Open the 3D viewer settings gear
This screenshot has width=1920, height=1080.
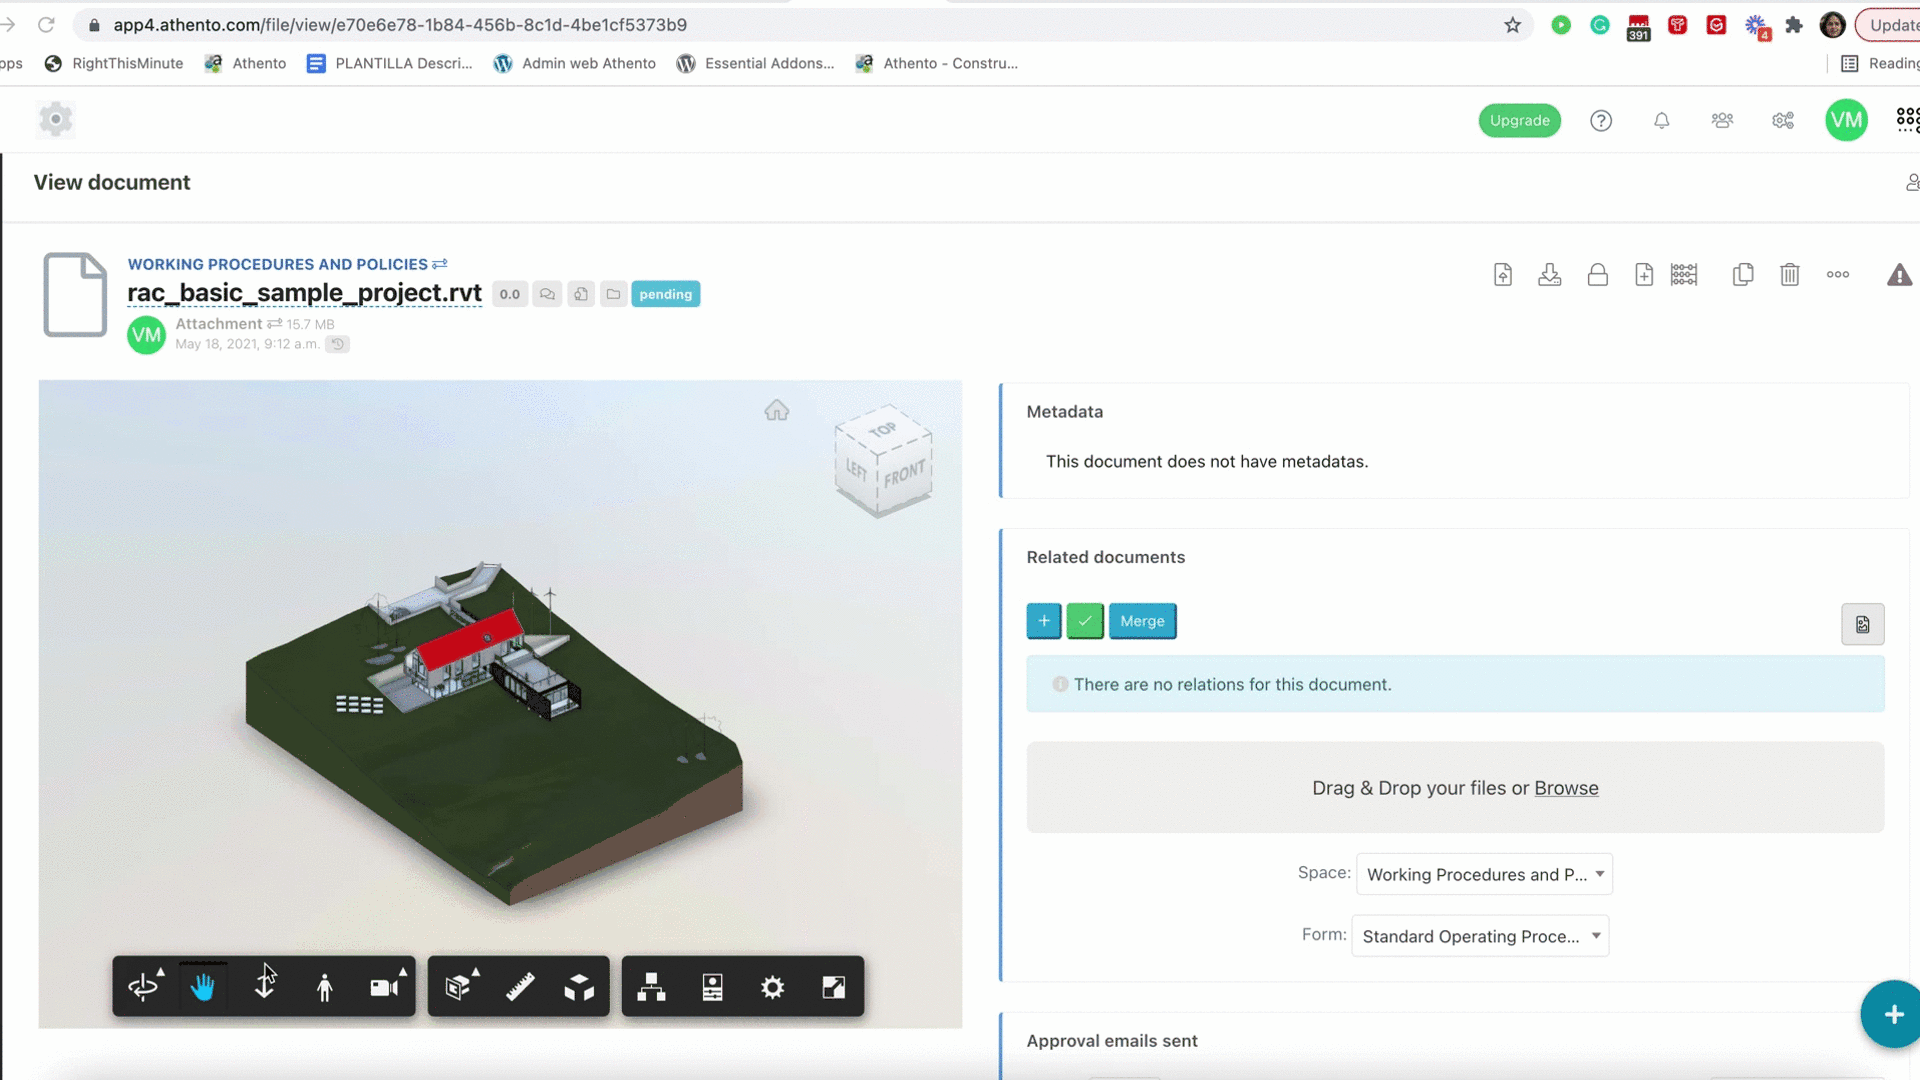pyautogui.click(x=772, y=986)
